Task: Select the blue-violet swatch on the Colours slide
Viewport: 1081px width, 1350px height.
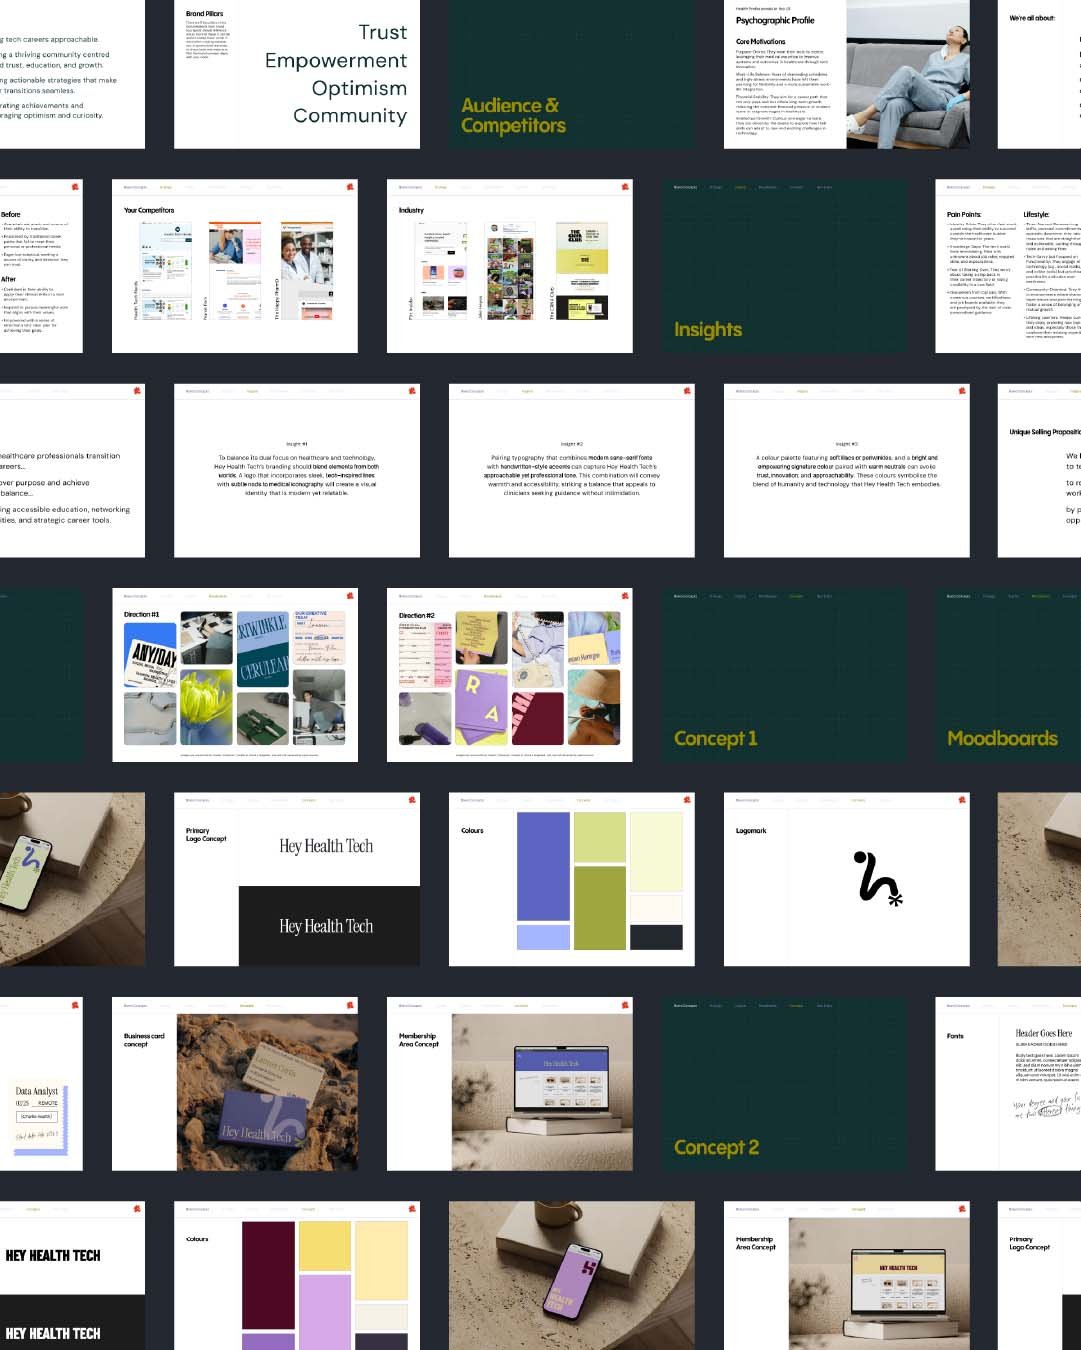Action: point(543,866)
